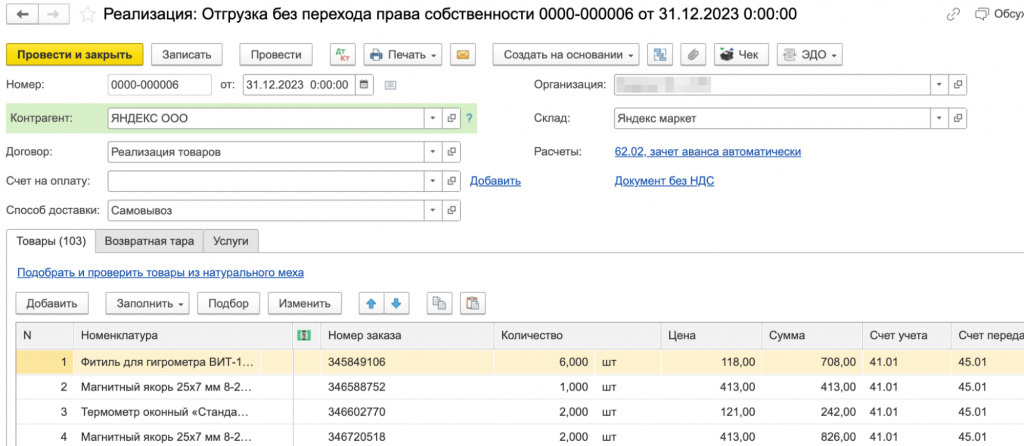Paste rows with the clipboard icon
This screenshot has height=446, width=1024.
[x=473, y=304]
